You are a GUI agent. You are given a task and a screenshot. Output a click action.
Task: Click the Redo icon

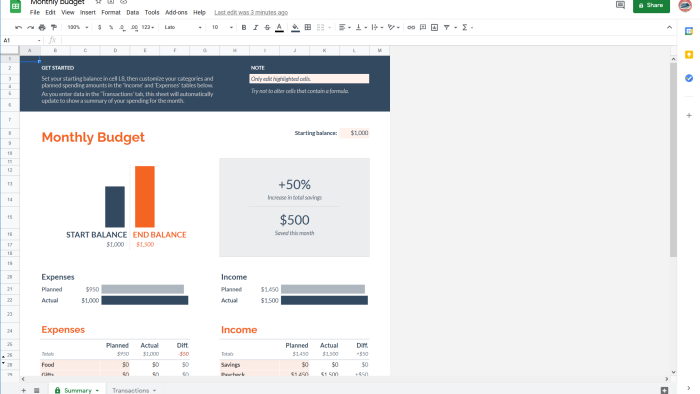(30, 28)
